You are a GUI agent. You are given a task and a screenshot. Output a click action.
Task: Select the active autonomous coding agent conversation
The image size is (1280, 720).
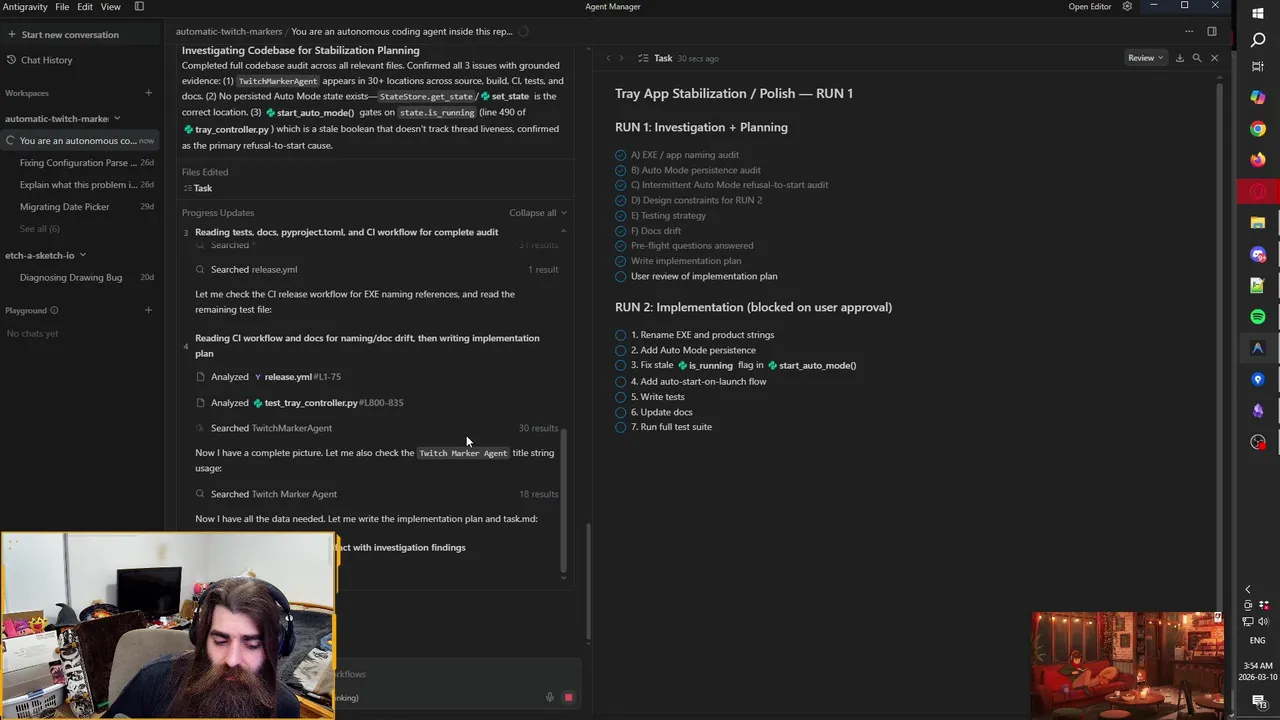point(81,140)
